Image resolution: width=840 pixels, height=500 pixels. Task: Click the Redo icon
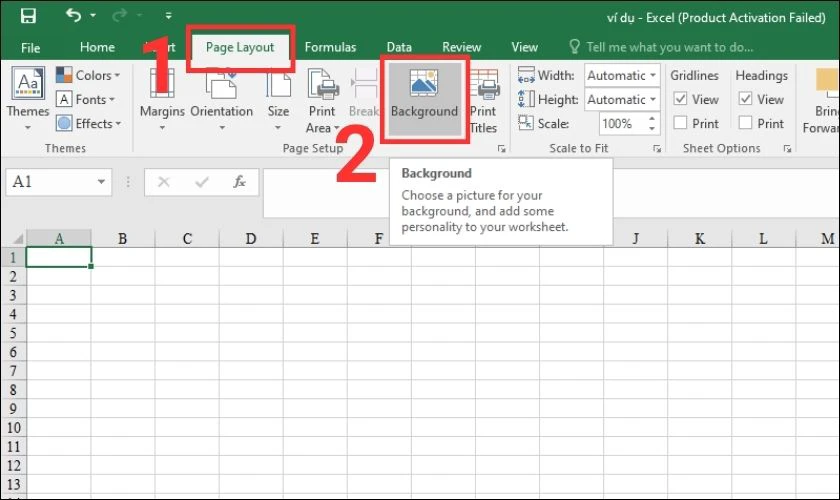(119, 16)
